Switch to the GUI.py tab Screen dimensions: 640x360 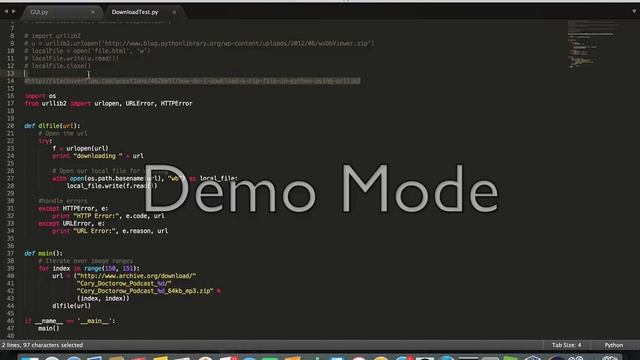40,12
